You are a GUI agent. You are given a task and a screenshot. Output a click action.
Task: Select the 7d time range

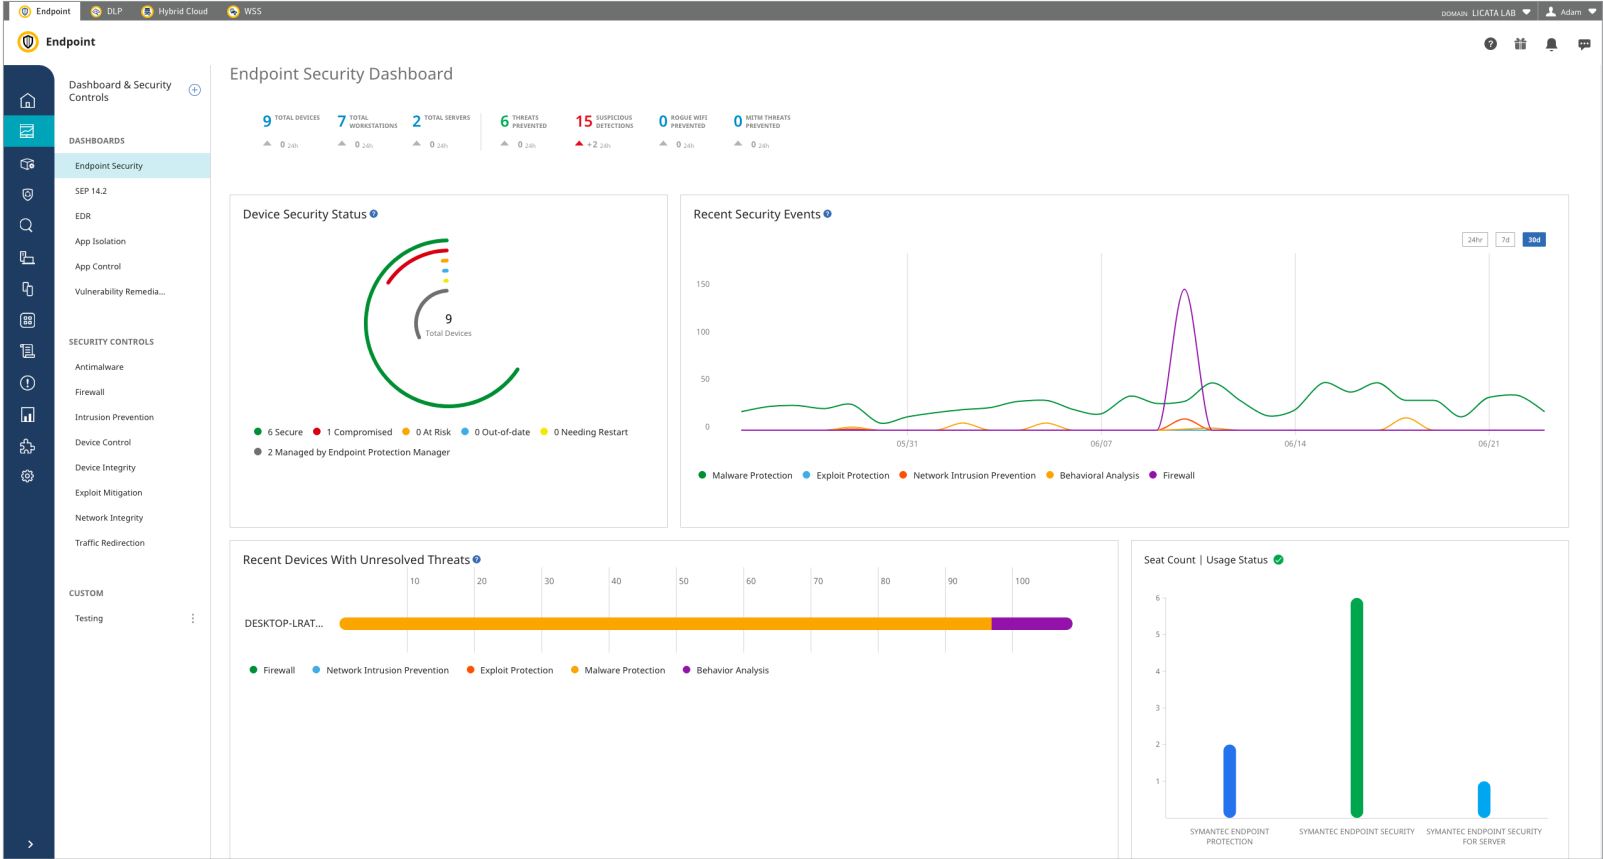click(1505, 240)
